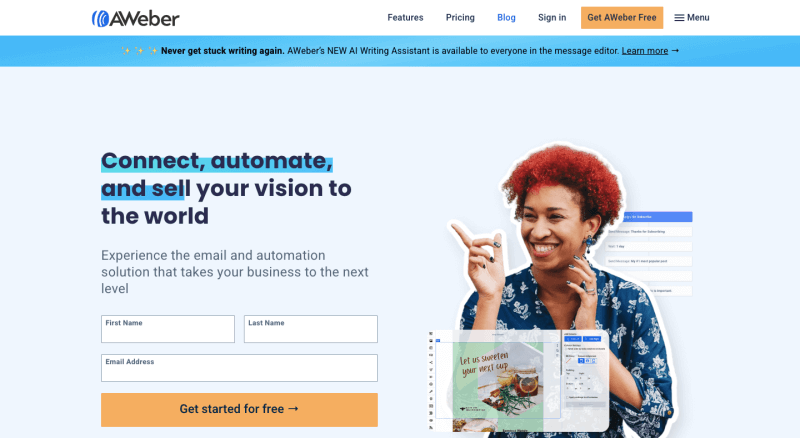This screenshot has height=438, width=800.
Task: Open the Features nav item
Action: coord(405,17)
